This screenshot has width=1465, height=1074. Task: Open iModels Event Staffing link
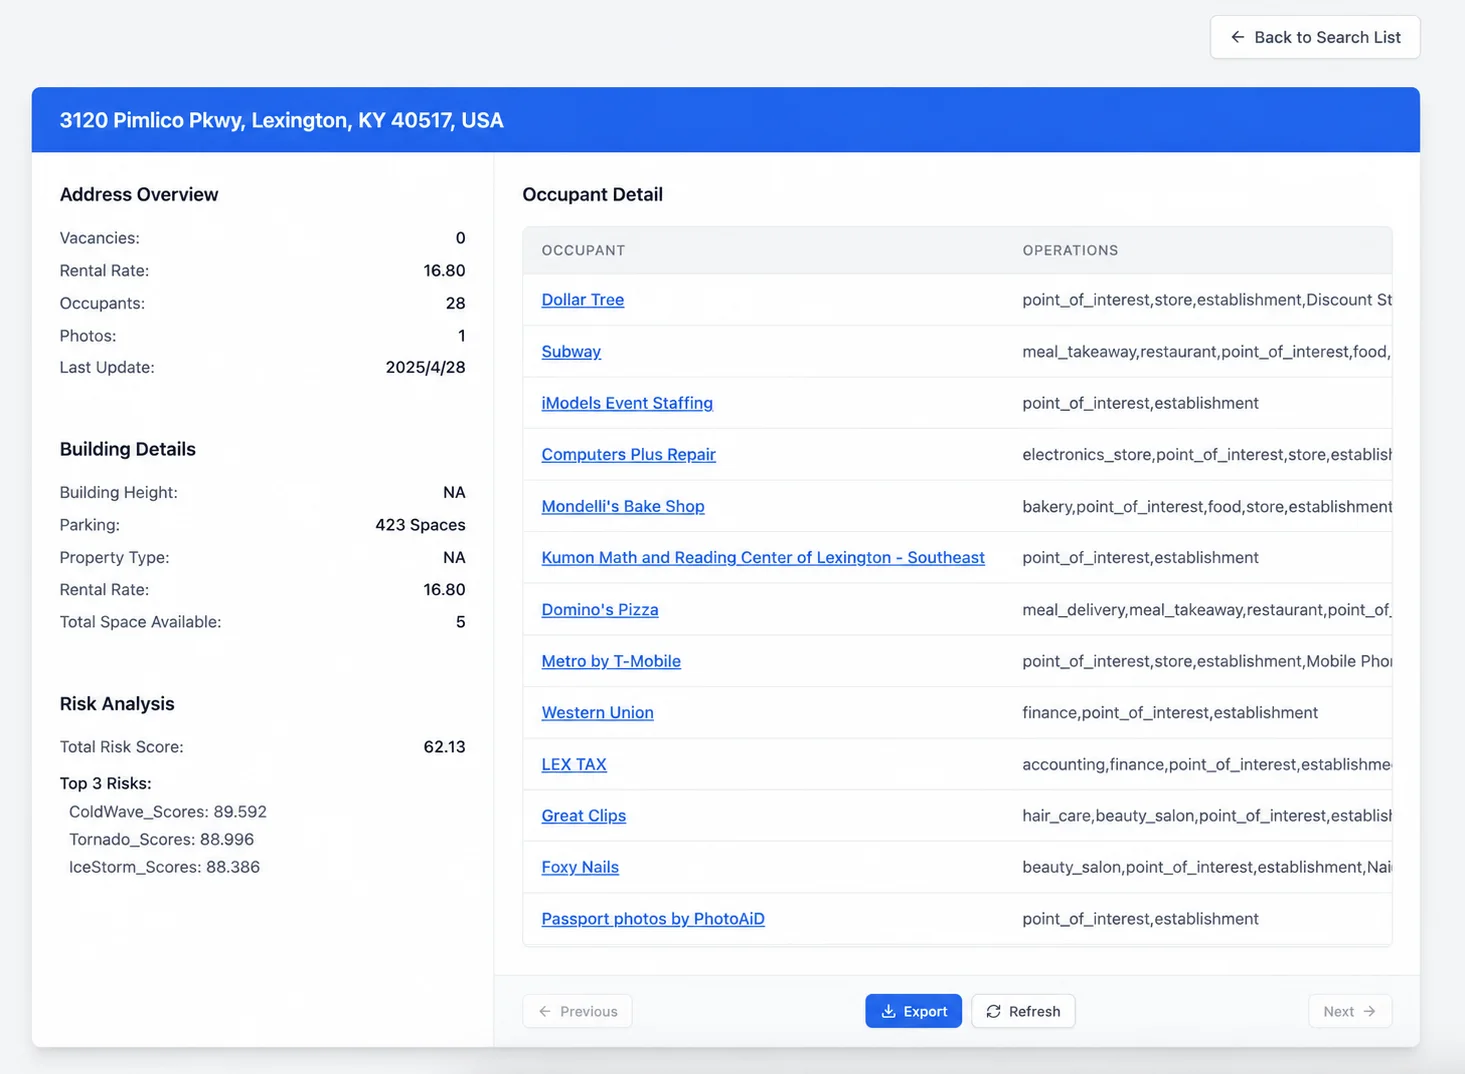pyautogui.click(x=627, y=403)
